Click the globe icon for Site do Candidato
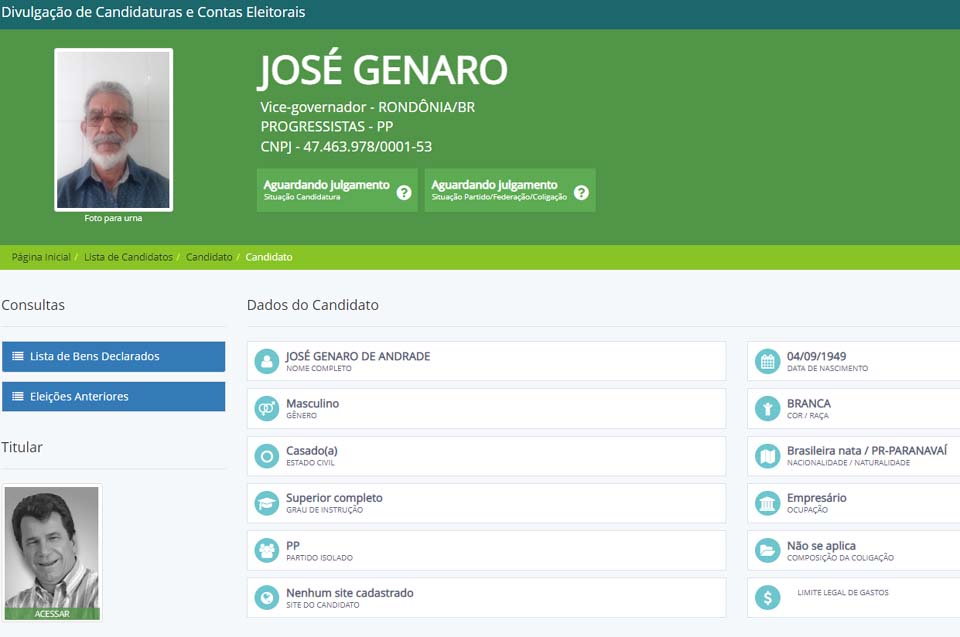Screen dimensions: 960x637 267,597
